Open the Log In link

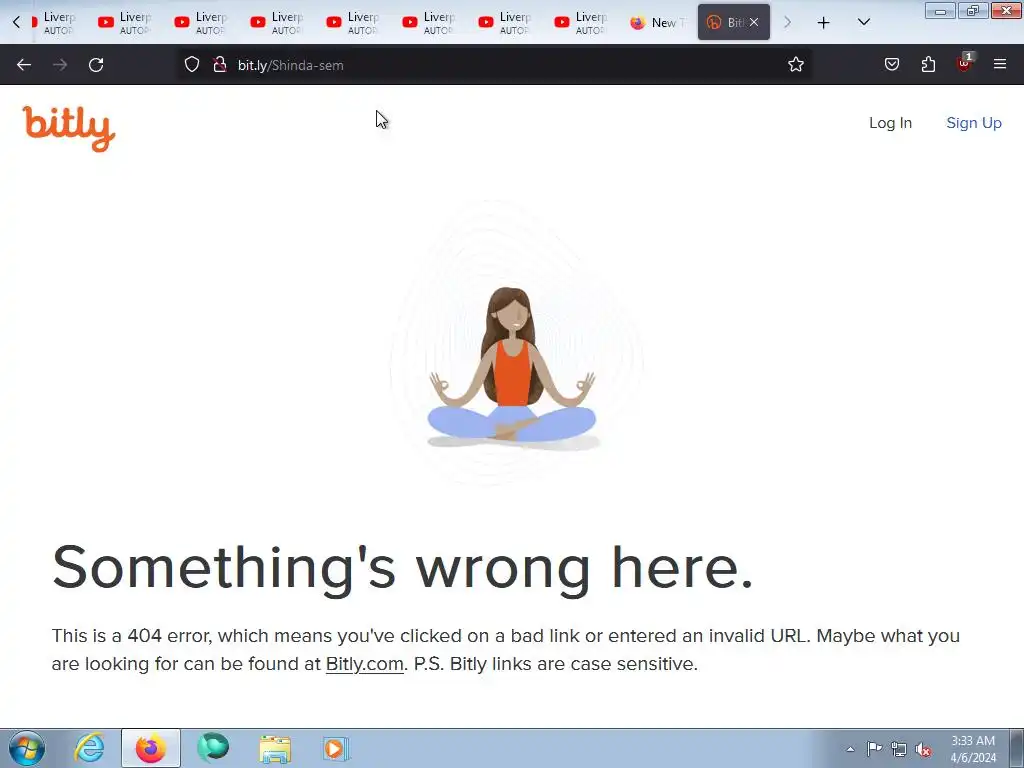click(x=890, y=123)
